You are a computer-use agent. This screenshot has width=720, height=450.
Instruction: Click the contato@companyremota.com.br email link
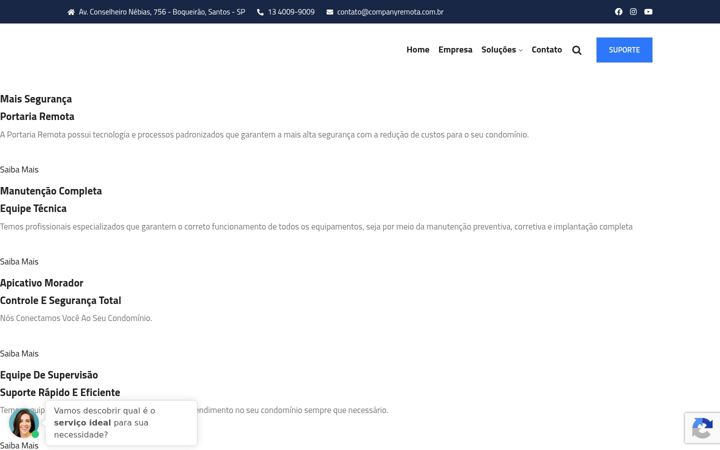[x=390, y=12]
